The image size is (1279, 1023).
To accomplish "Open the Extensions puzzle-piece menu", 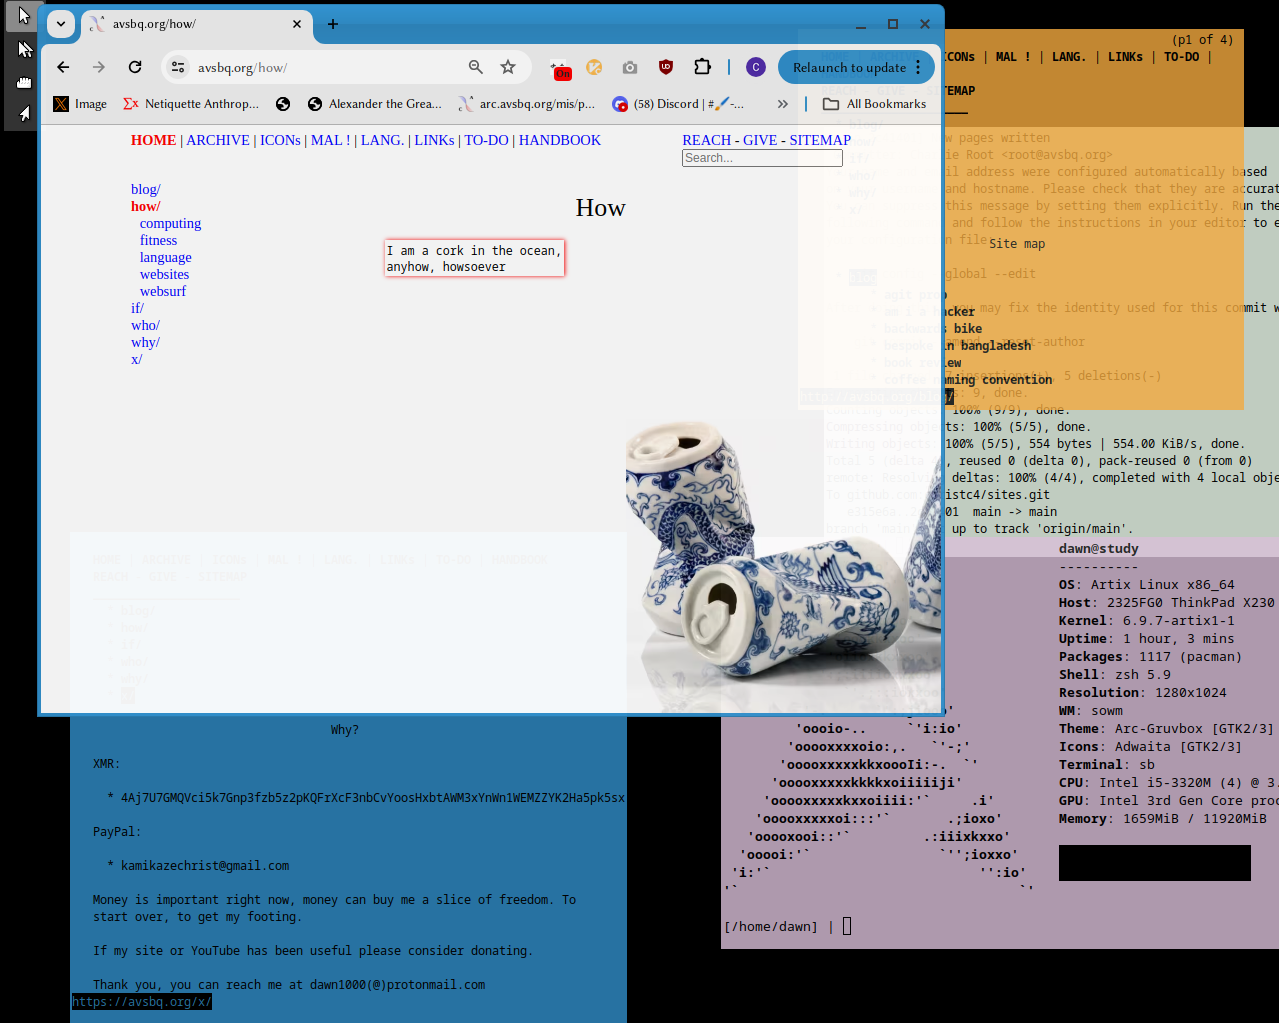I will coord(703,67).
